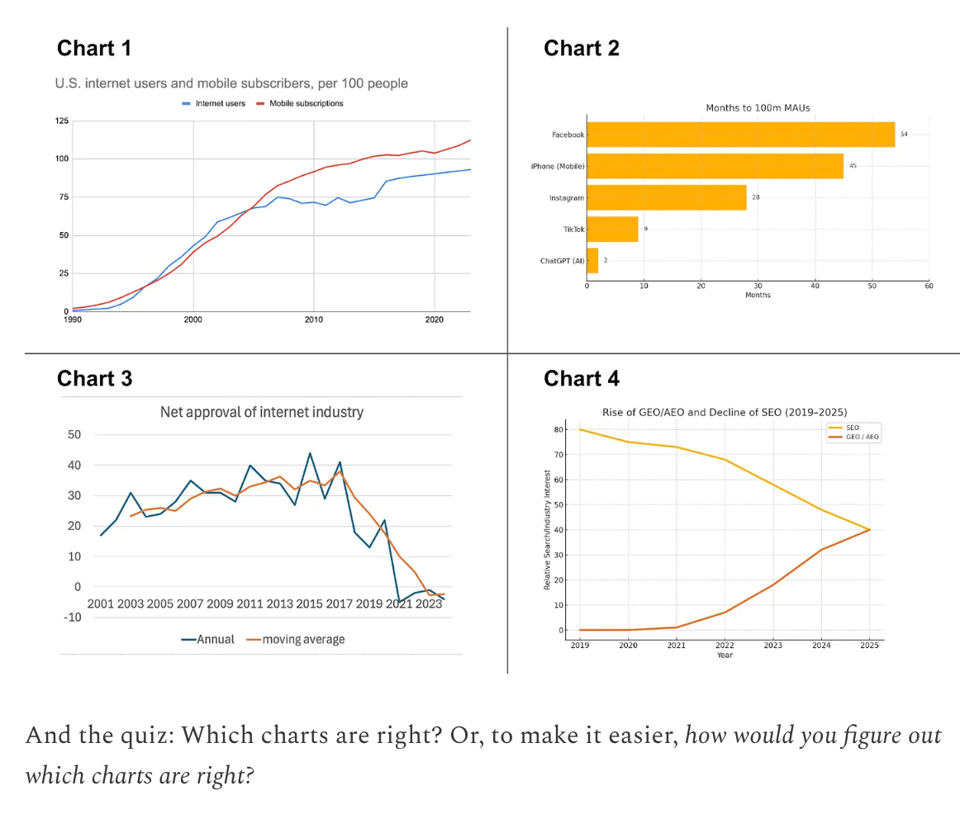Viewport: 960px width, 814px height.
Task: Click the GEO / AEO legend entry
Action: pyautogui.click(x=861, y=437)
